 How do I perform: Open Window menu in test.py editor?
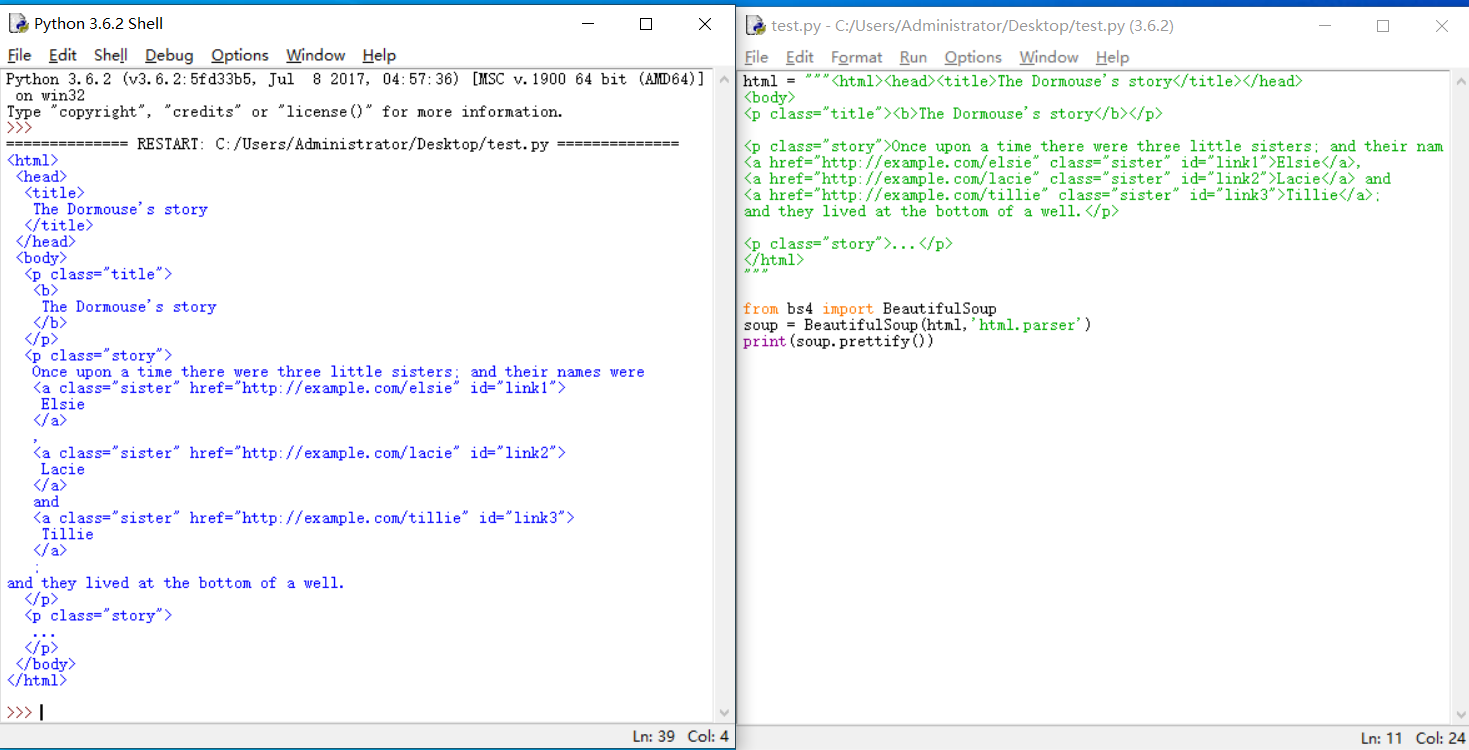click(x=1049, y=57)
